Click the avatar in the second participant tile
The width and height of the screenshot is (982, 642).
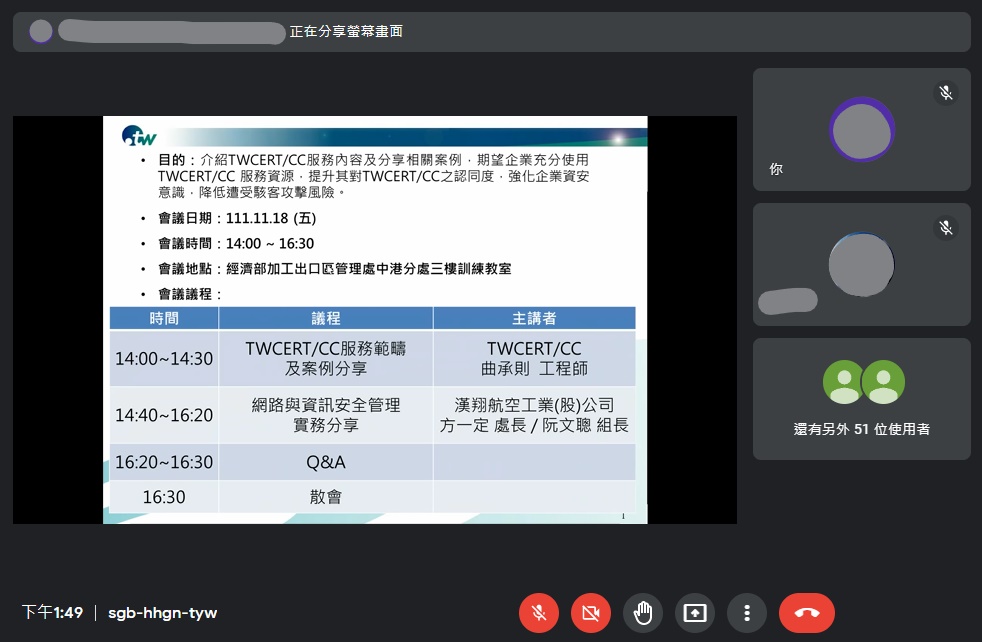861,265
